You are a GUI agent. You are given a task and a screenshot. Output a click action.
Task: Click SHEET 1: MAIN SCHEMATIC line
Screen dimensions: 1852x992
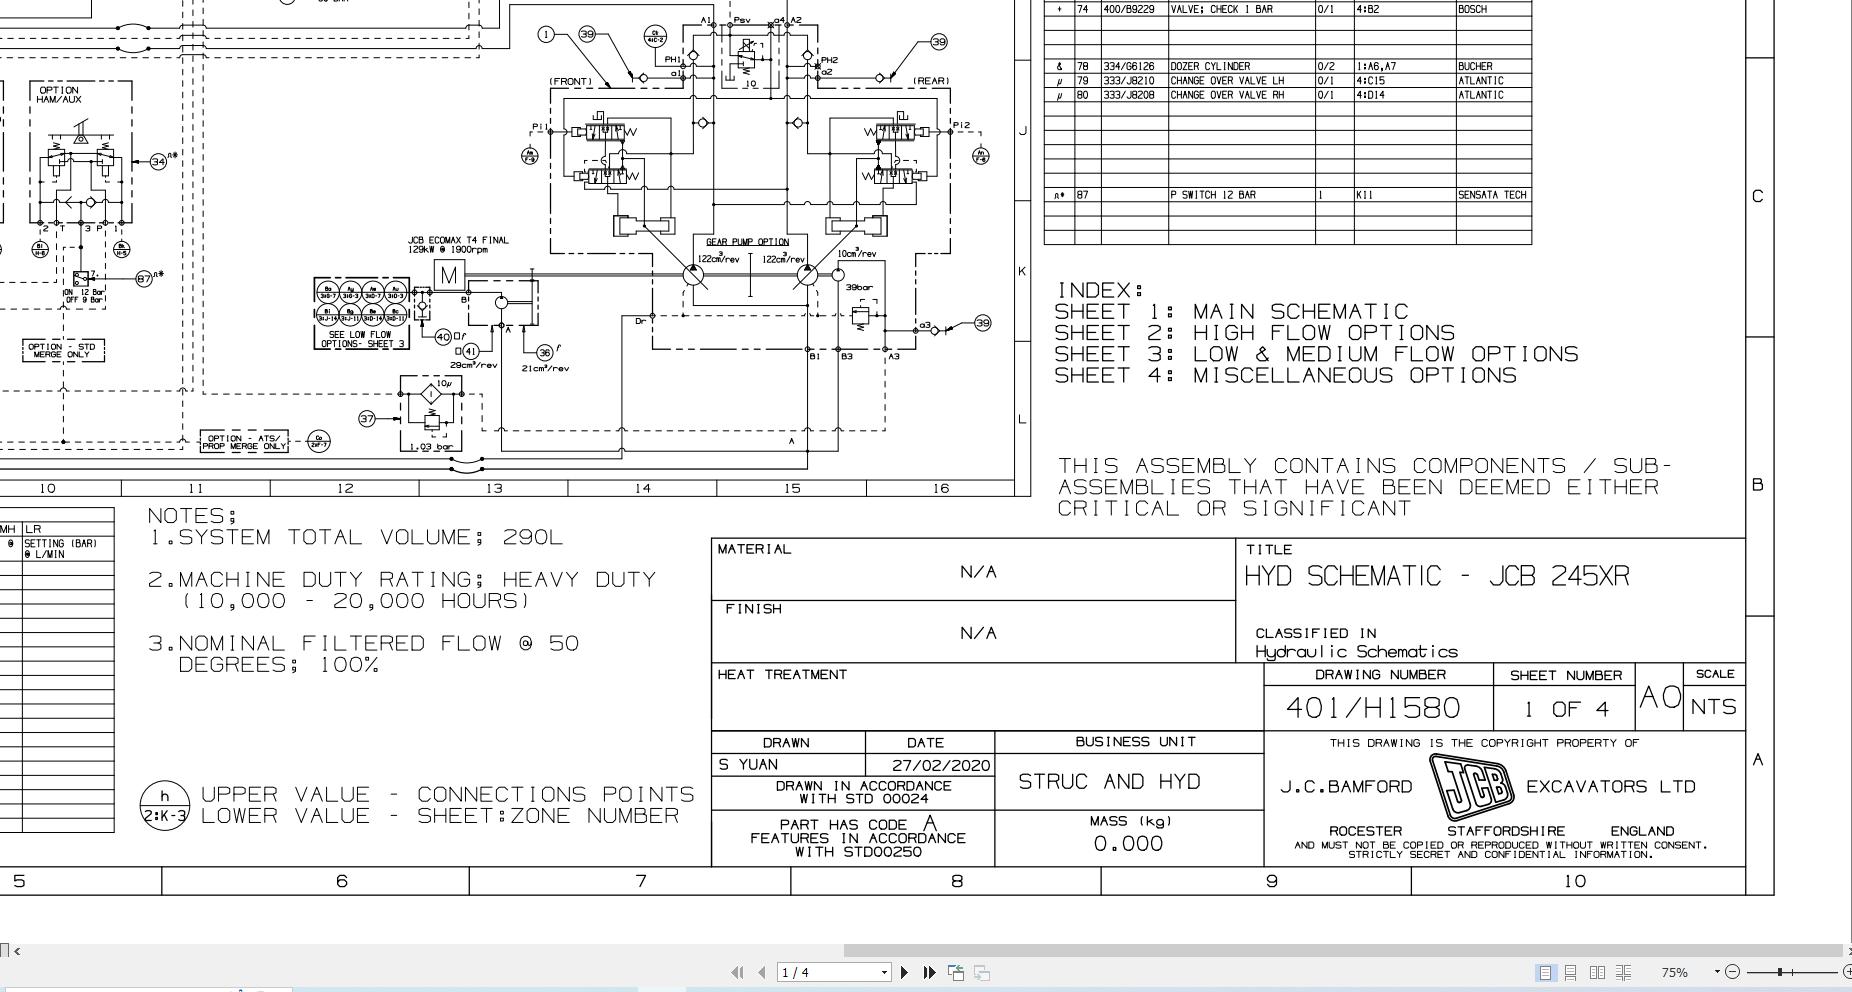coord(1231,312)
